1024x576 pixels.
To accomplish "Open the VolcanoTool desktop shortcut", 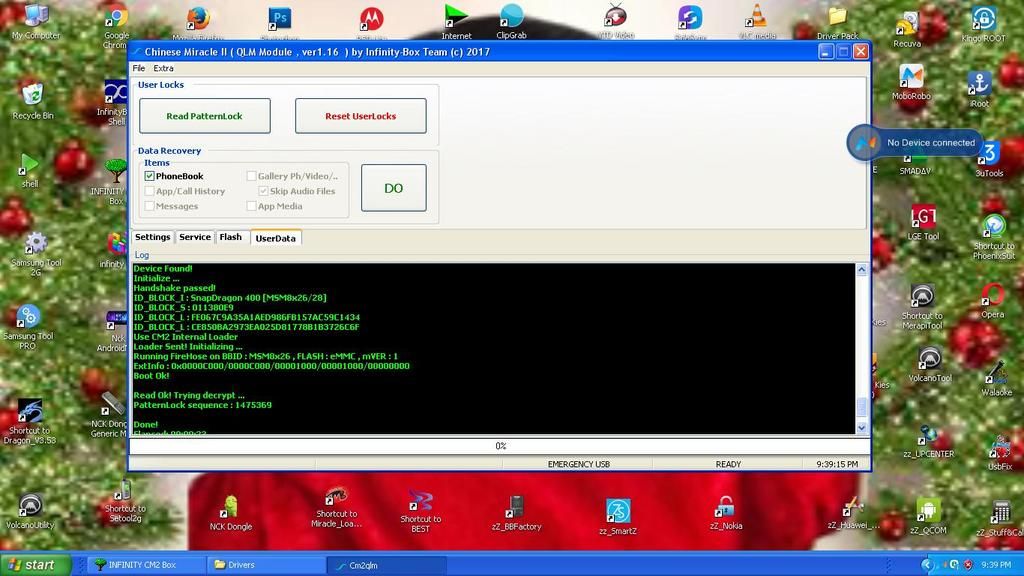I will coord(929,360).
